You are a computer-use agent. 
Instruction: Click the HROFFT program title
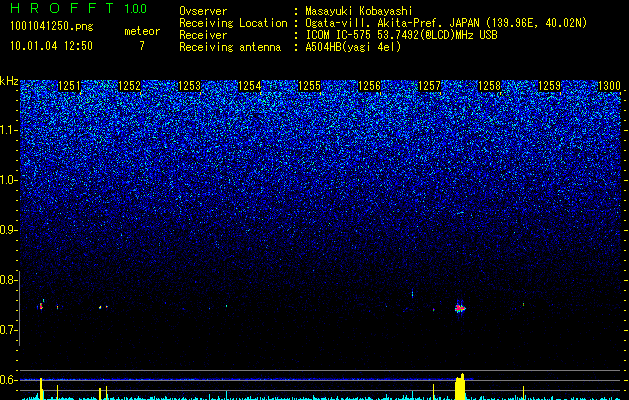pos(63,8)
